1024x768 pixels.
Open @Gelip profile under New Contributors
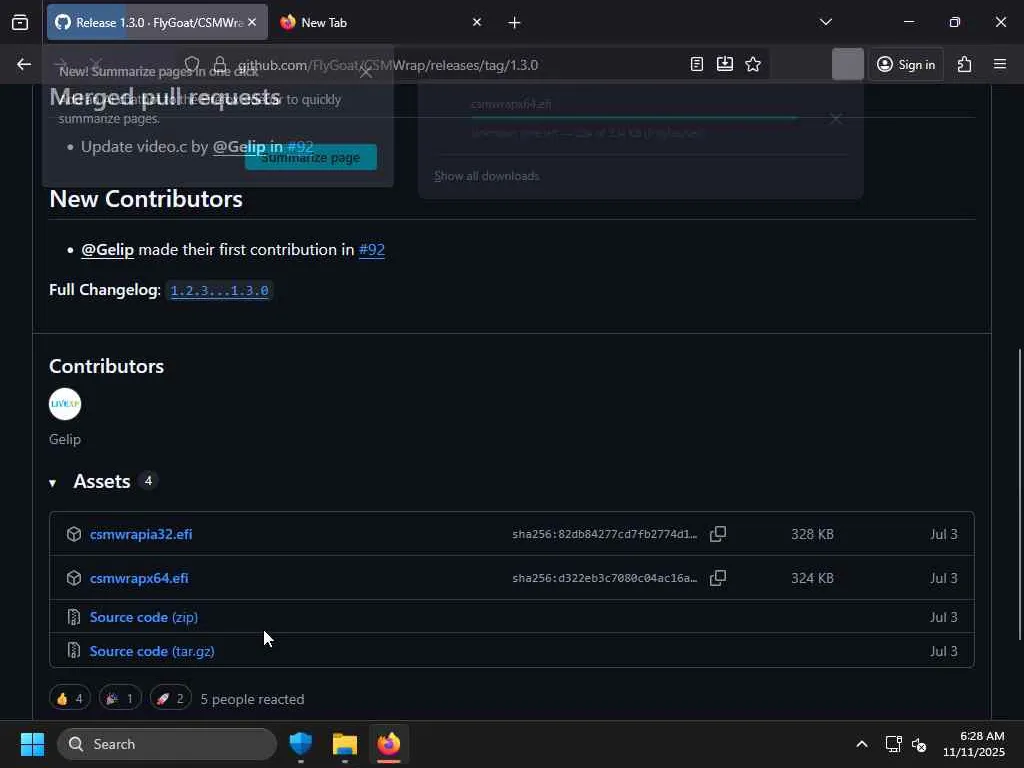click(x=108, y=249)
